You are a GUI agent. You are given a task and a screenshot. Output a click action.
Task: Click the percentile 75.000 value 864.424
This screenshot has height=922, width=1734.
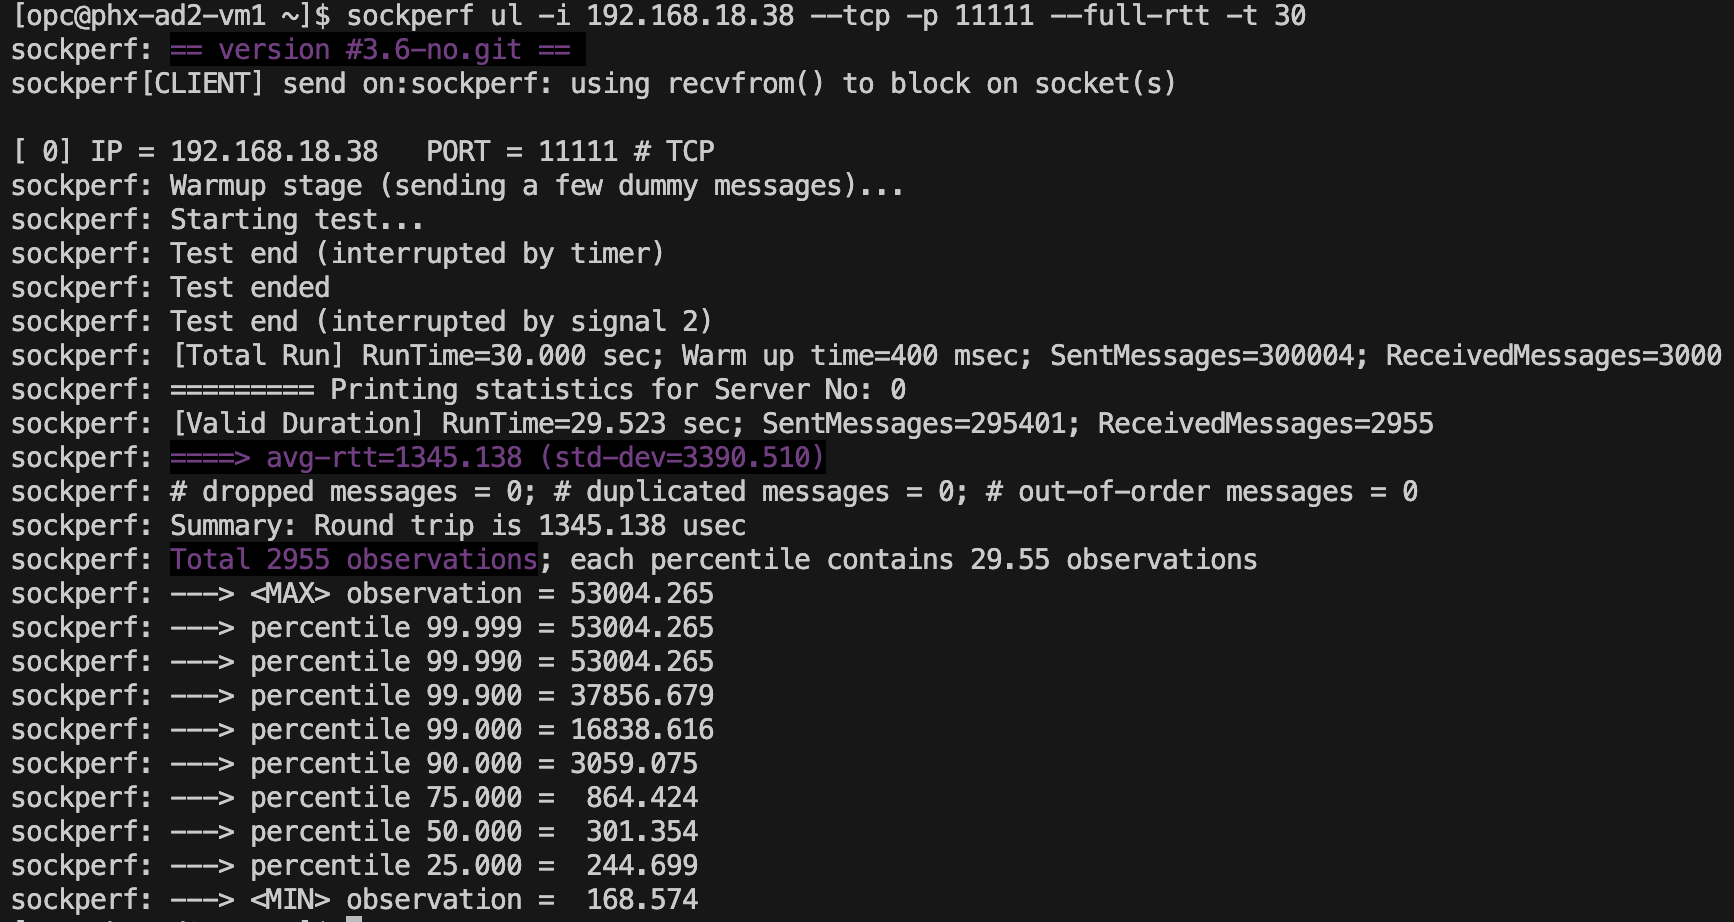click(641, 798)
